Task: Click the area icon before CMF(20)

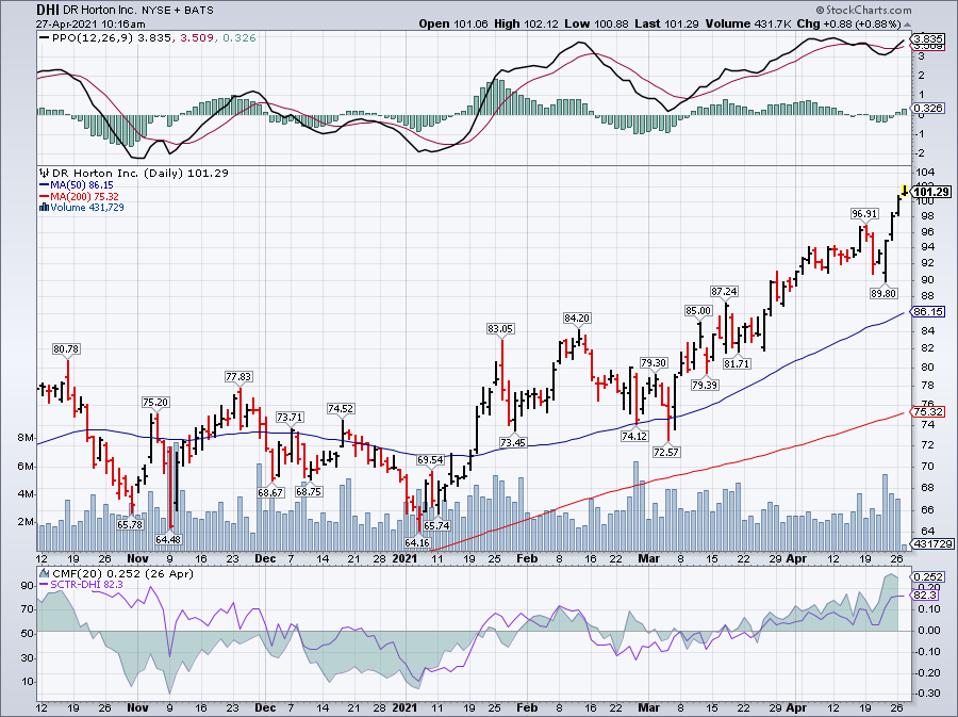Action: tap(44, 574)
